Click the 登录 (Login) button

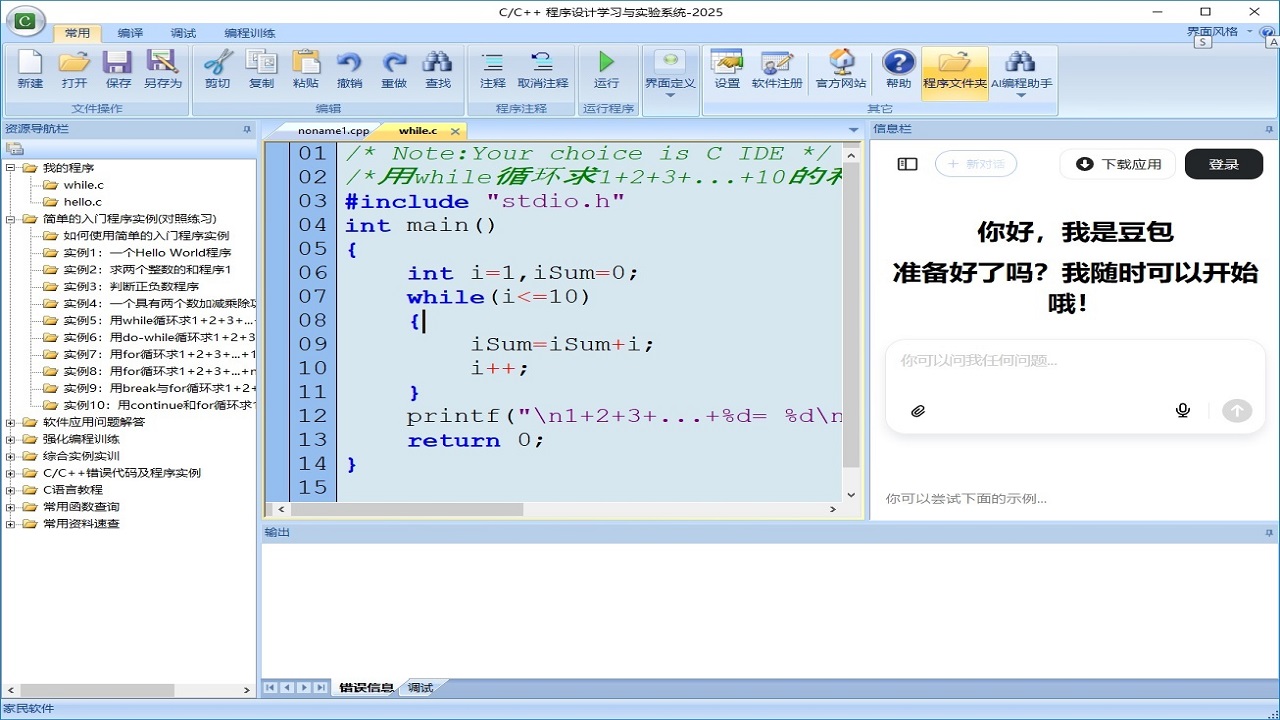[x=1224, y=164]
